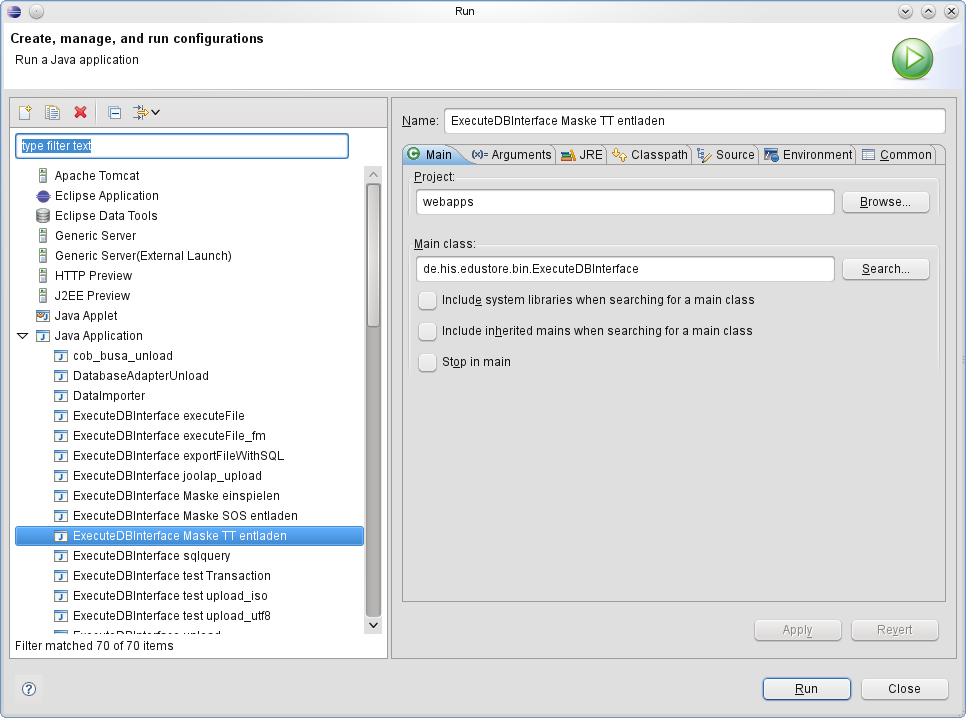
Task: Click the HTTP Preview icon
Action: [x=43, y=275]
